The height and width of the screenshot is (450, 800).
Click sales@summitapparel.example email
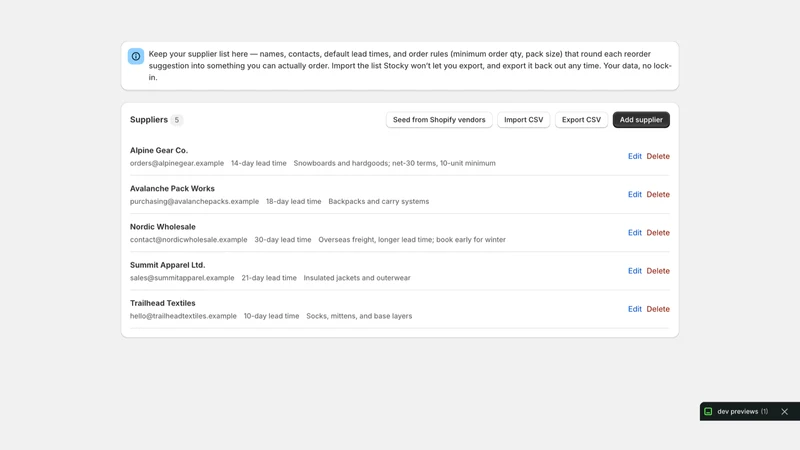click(x=182, y=278)
